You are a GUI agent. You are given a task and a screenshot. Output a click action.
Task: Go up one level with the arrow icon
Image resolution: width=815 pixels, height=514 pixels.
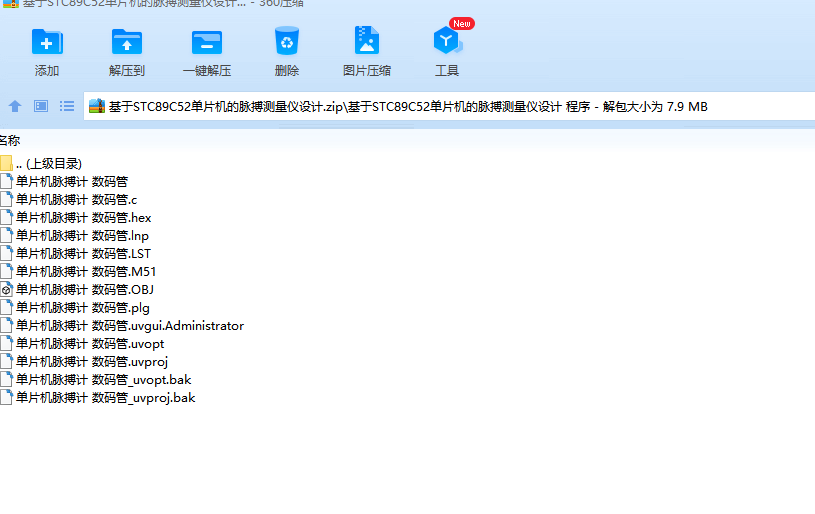point(15,107)
